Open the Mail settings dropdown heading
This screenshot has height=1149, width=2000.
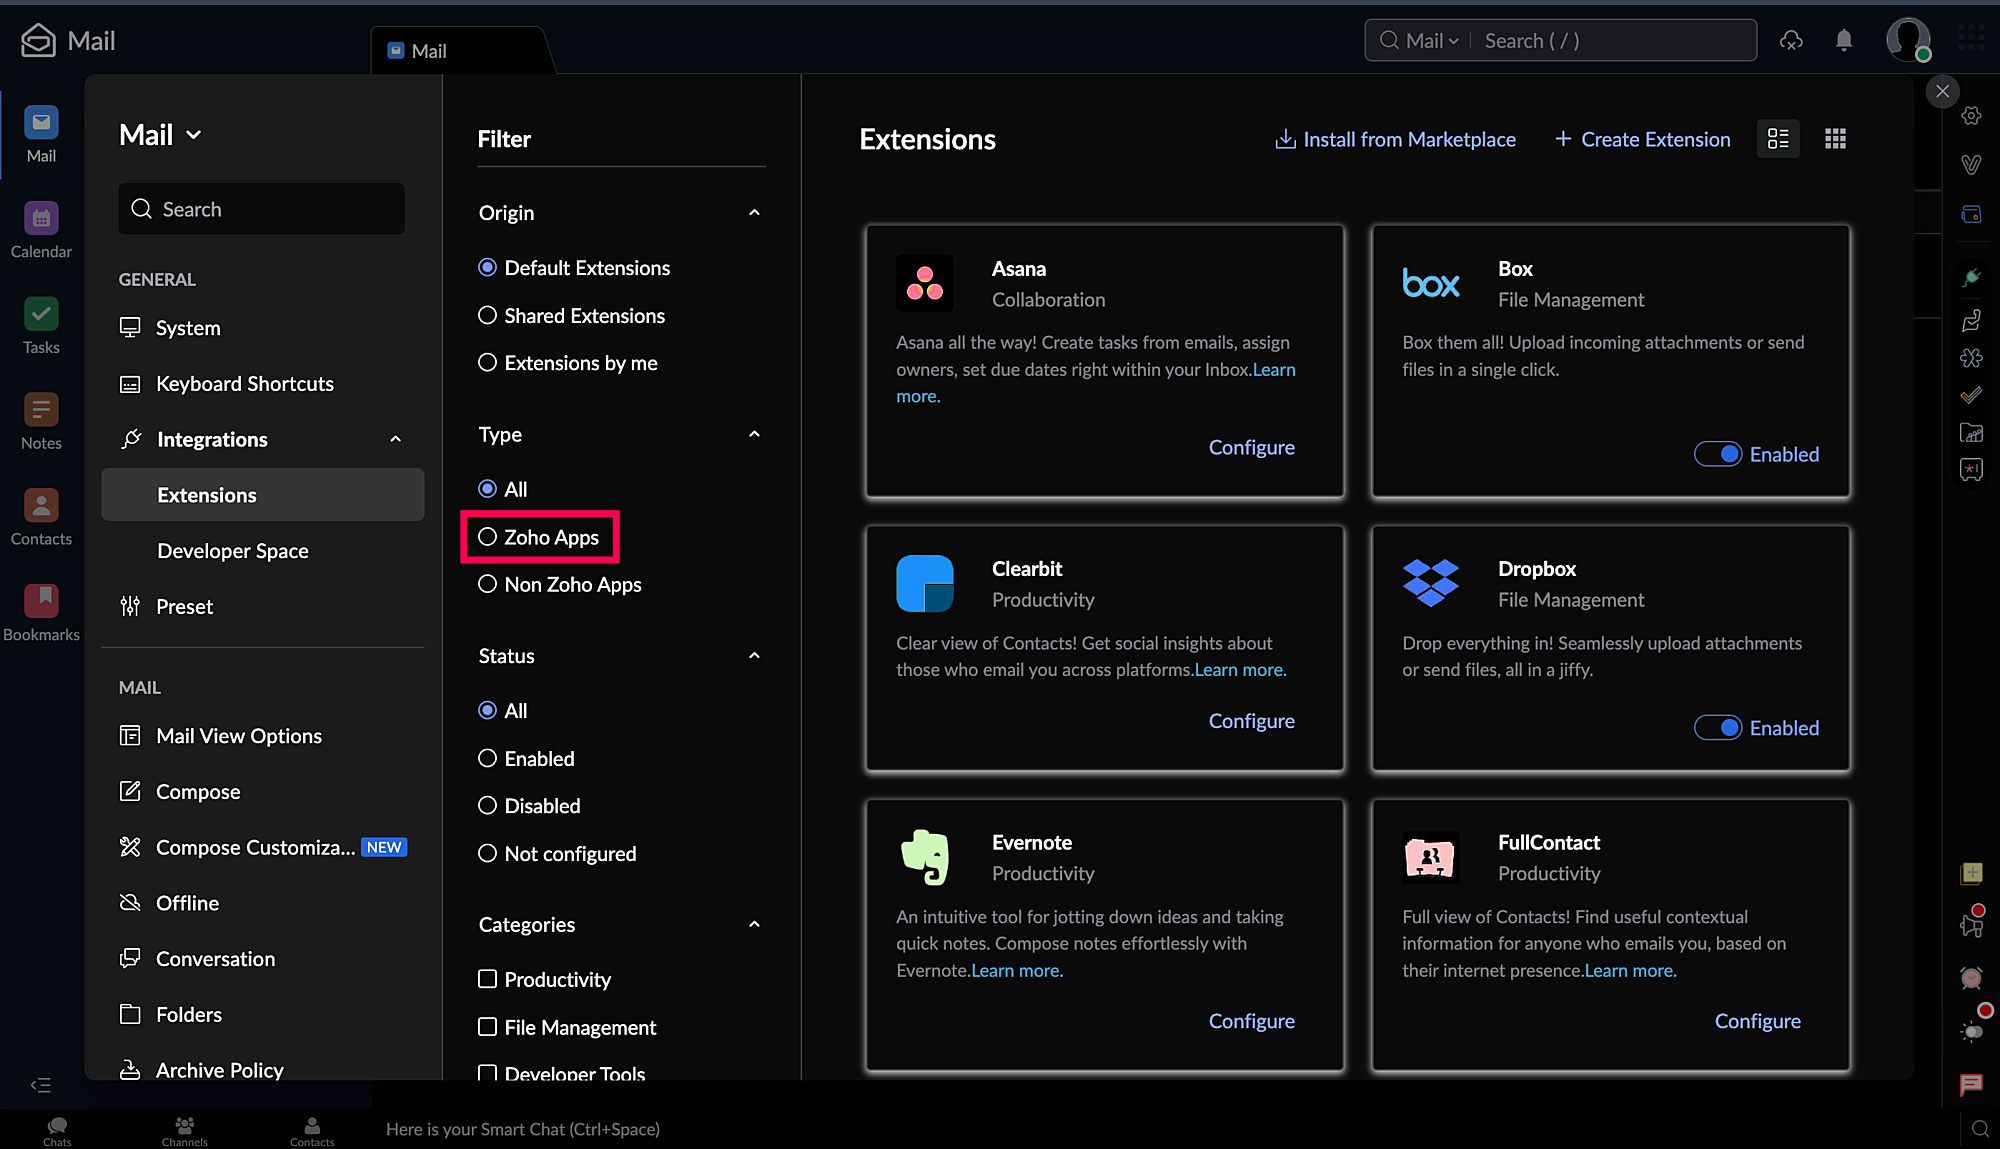160,135
